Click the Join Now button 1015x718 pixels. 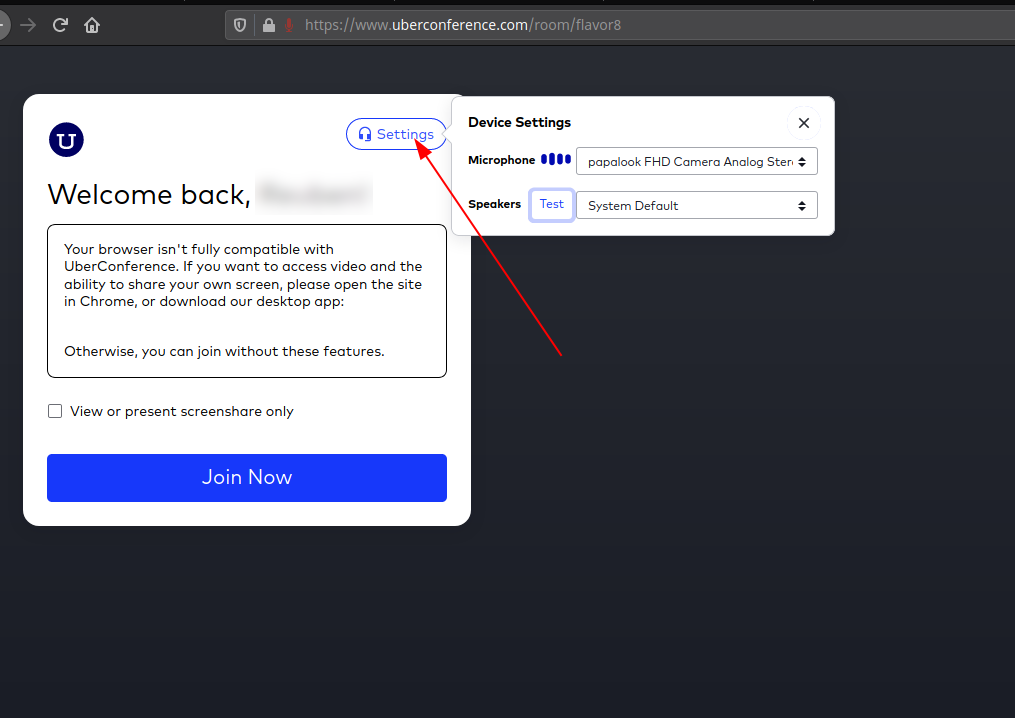point(246,477)
